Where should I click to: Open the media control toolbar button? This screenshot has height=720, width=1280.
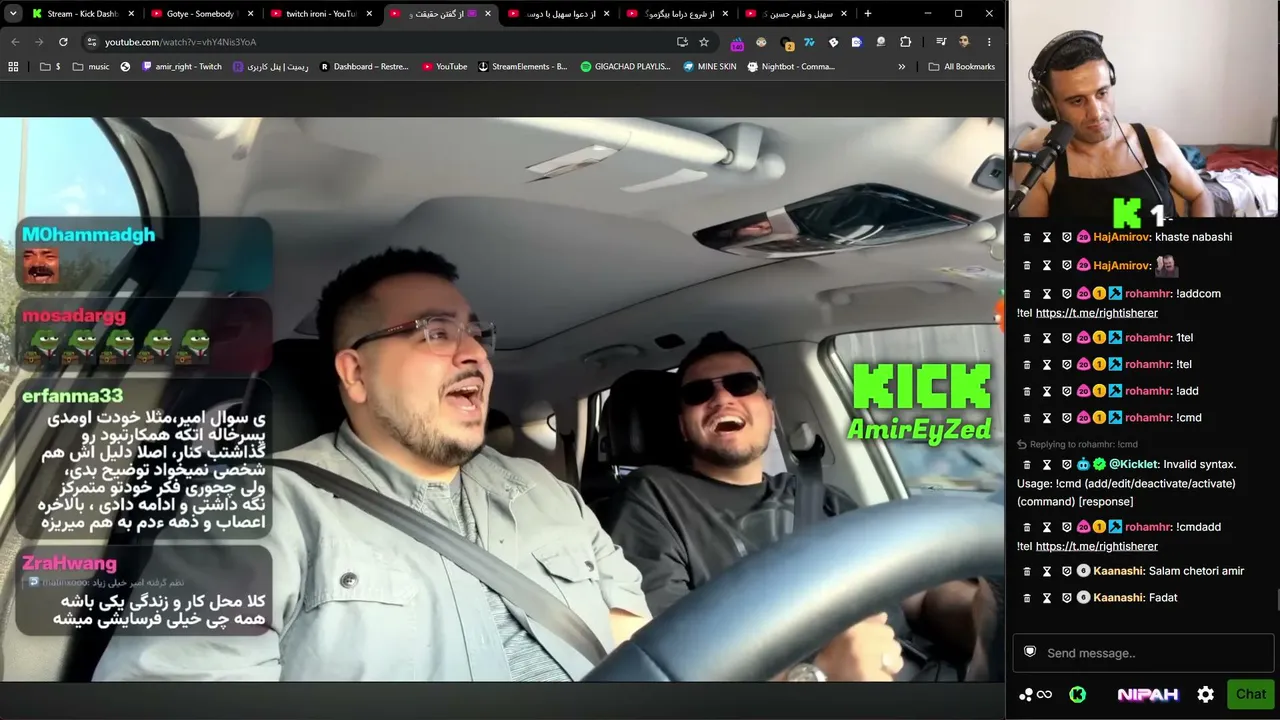941,42
